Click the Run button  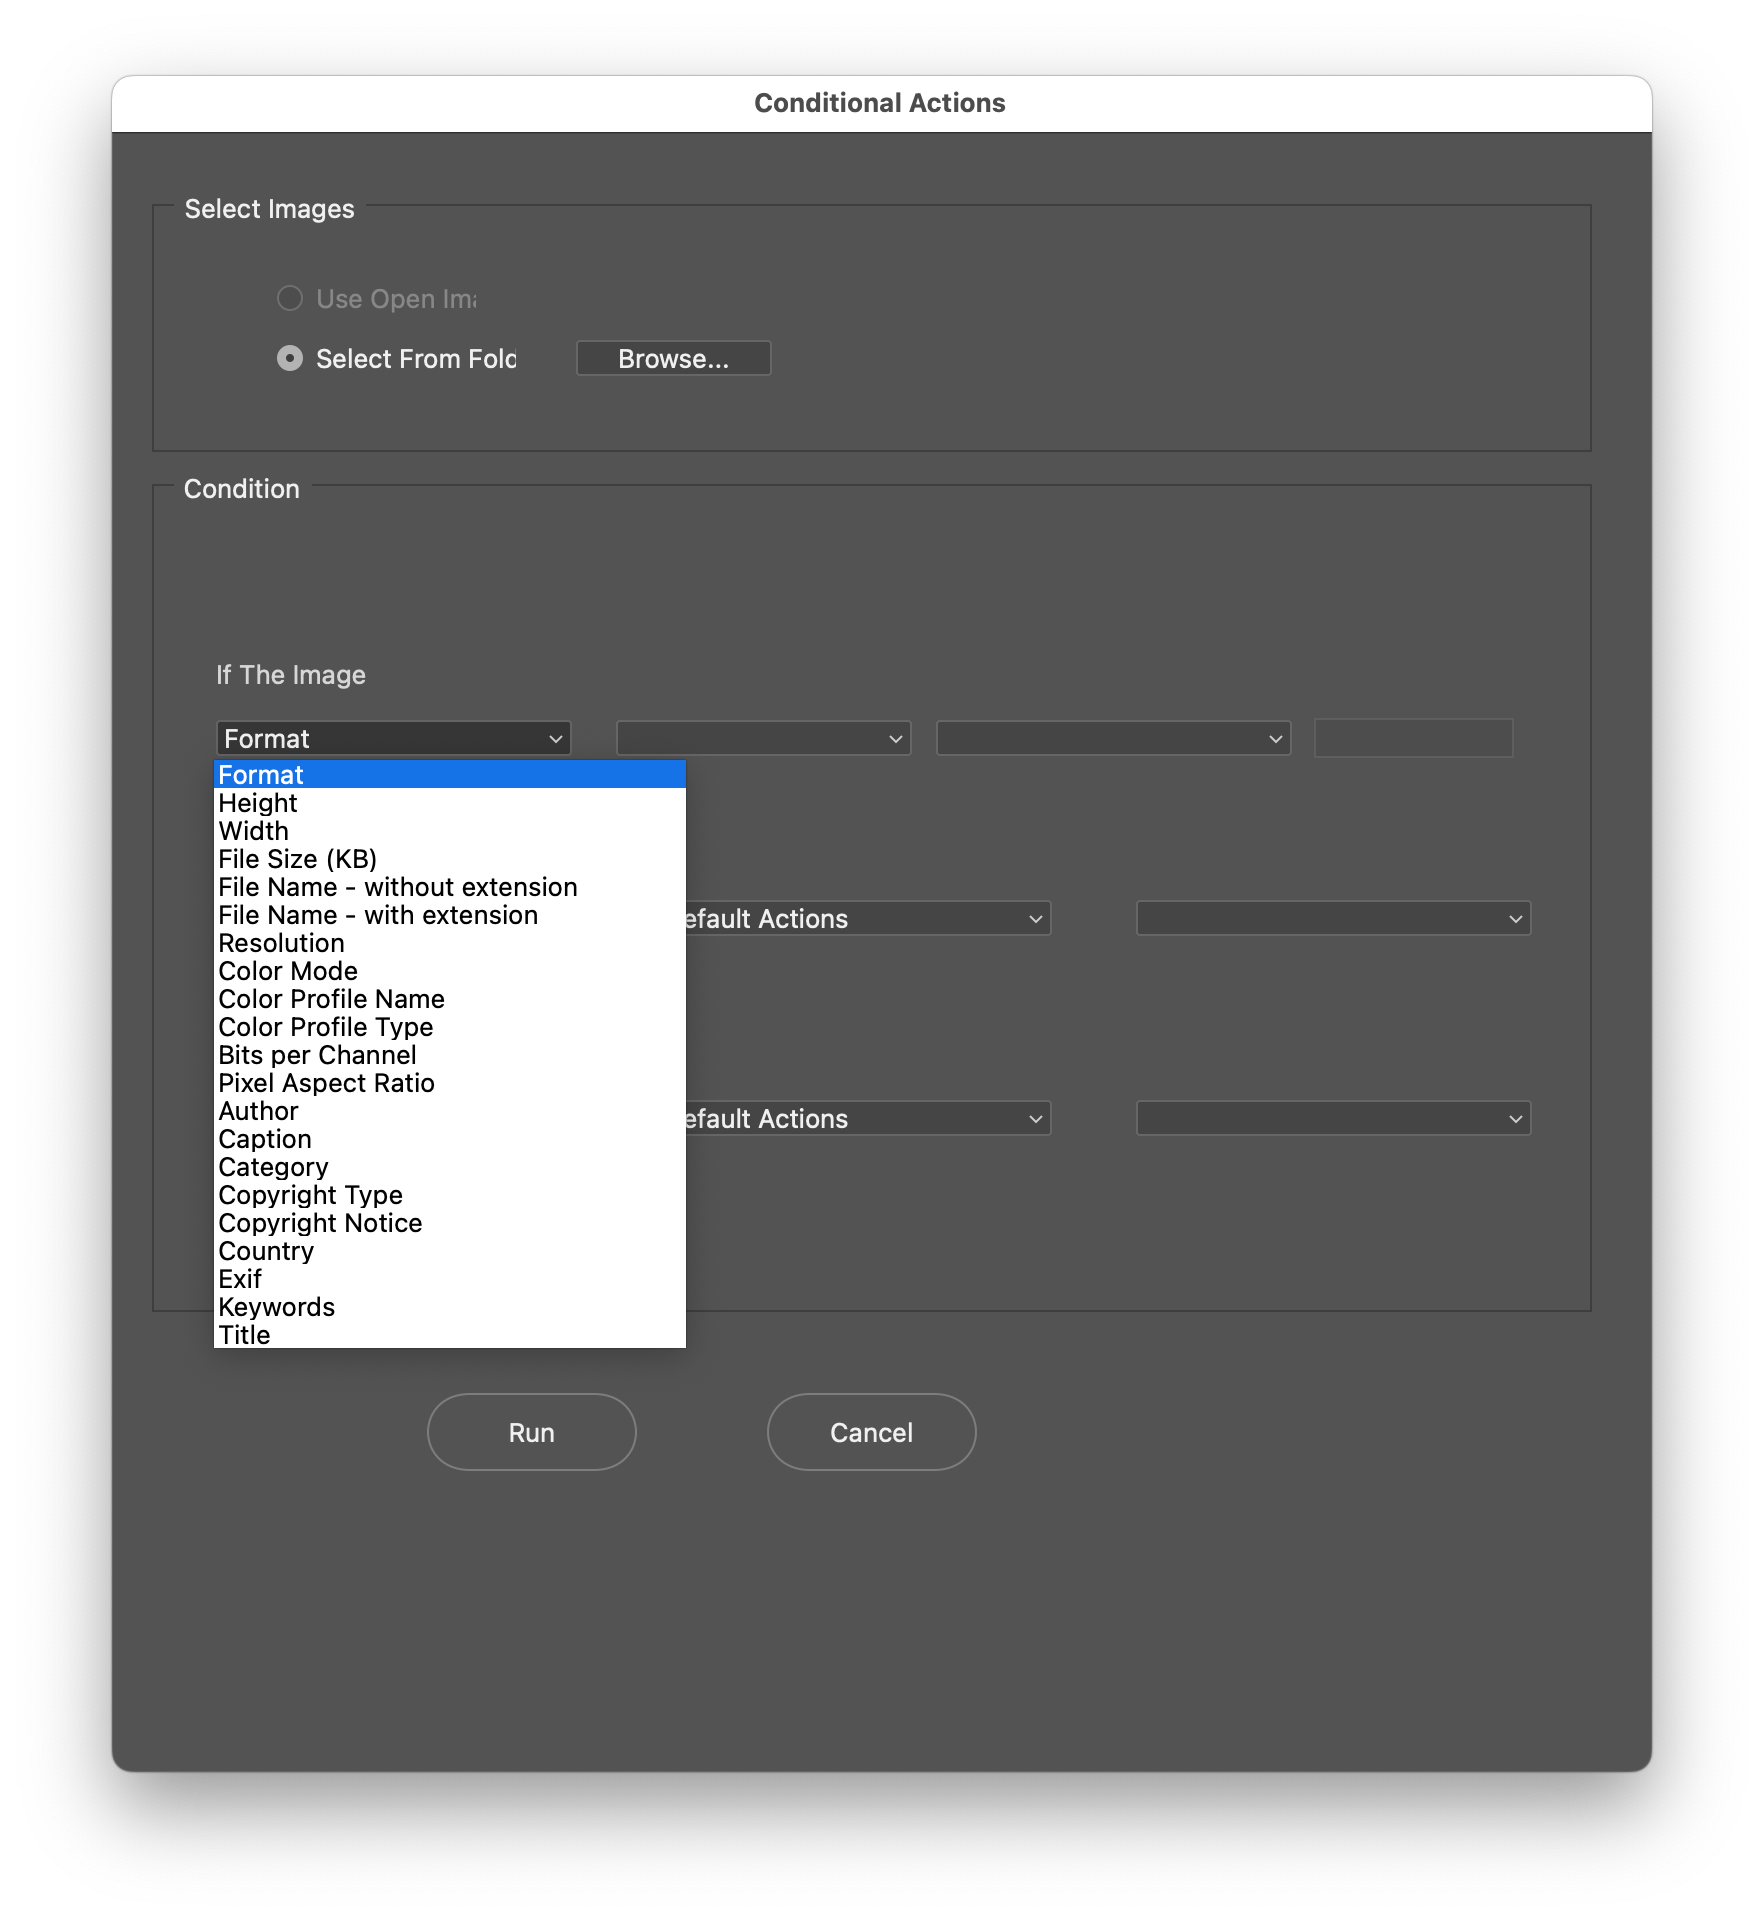531,1432
